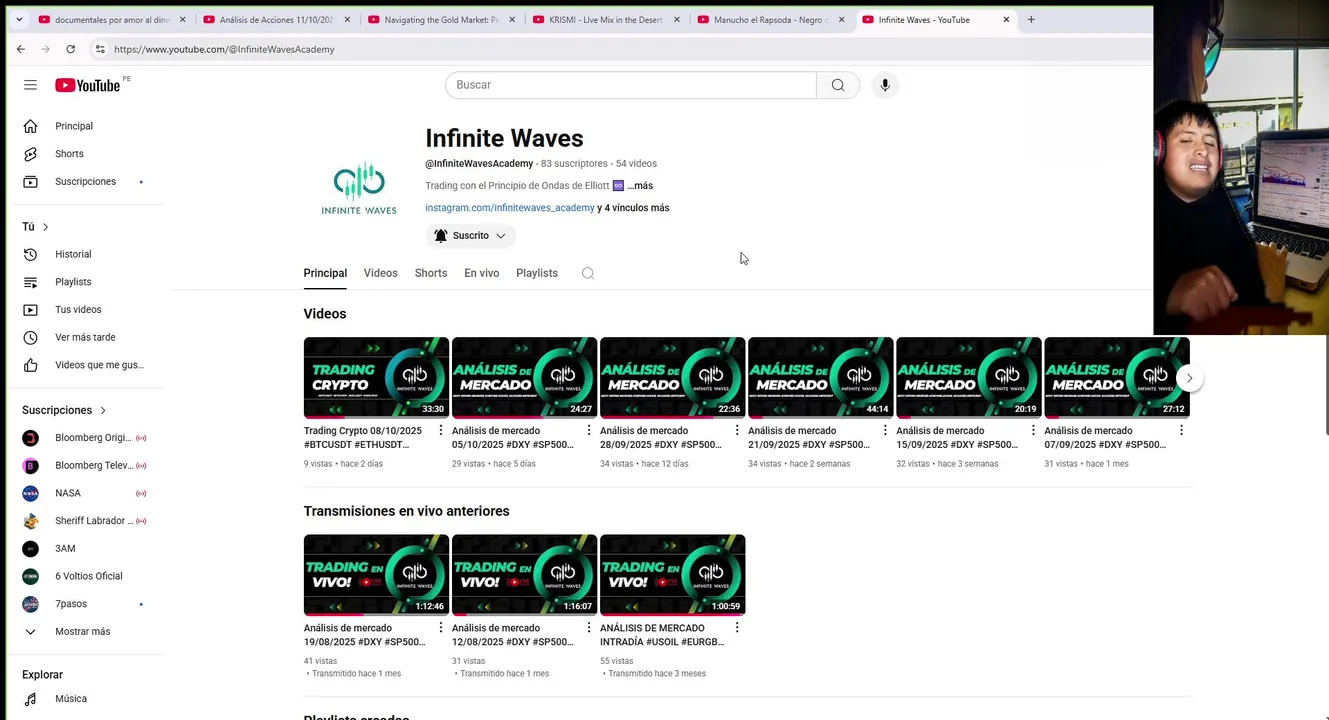Show next videos carousel arrow

pos(1189,378)
